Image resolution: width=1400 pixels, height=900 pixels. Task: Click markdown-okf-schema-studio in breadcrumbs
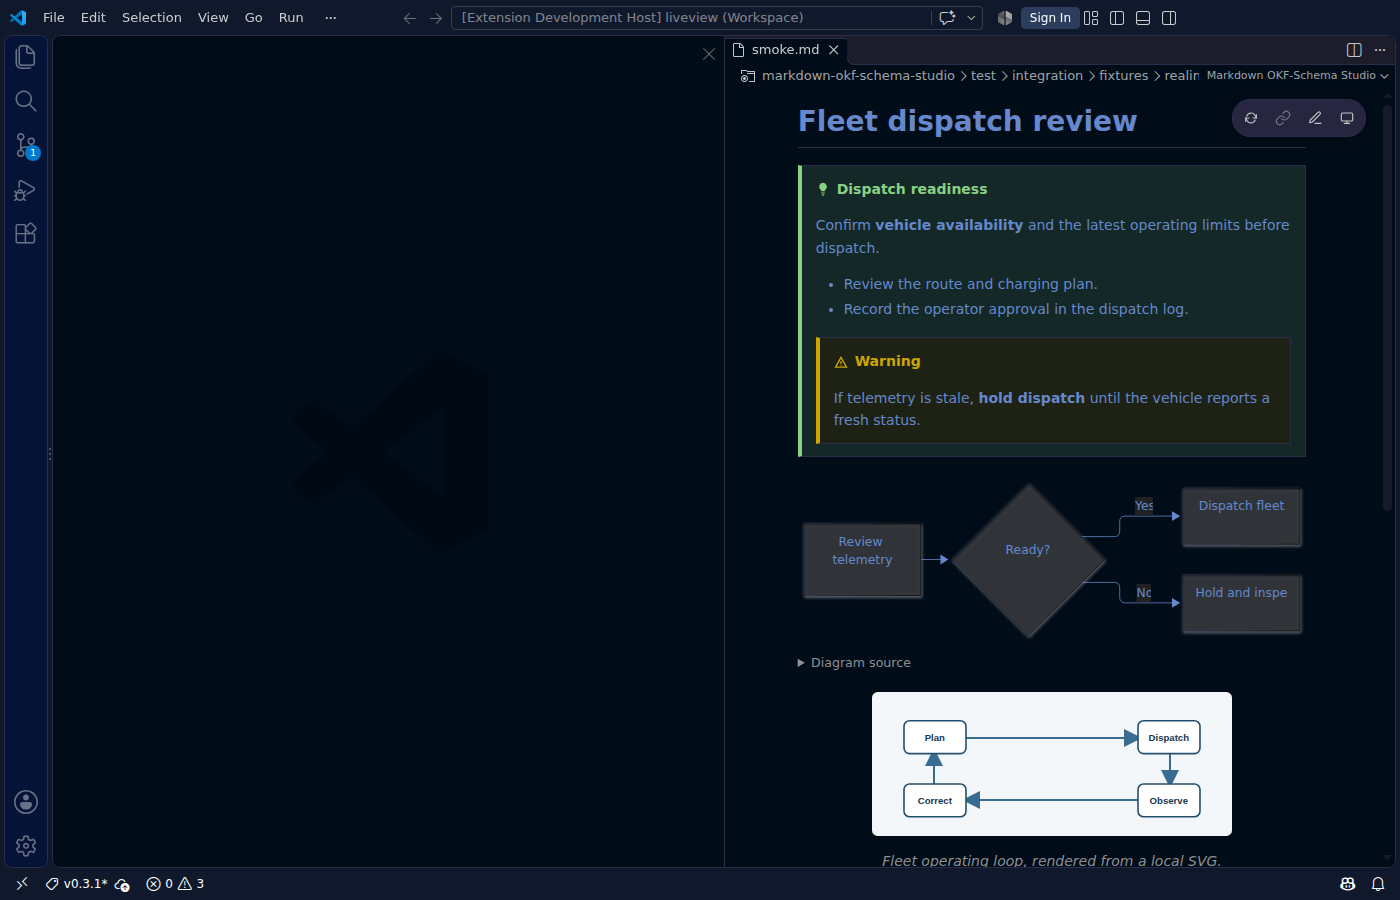click(x=858, y=76)
